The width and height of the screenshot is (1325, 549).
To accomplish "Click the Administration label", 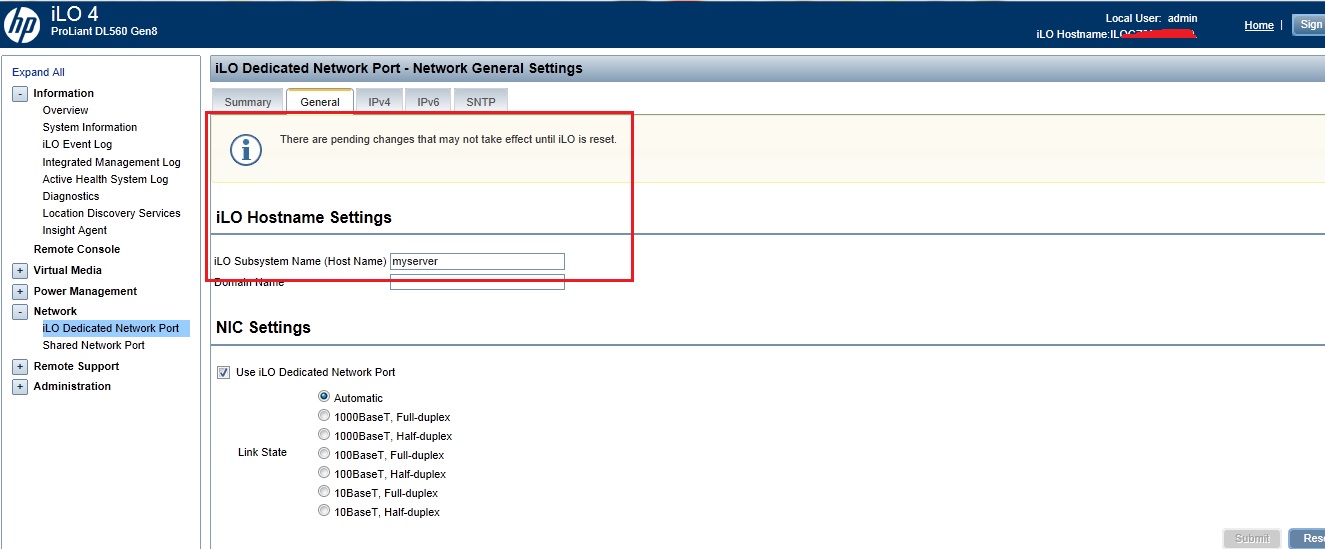I will click(72, 386).
